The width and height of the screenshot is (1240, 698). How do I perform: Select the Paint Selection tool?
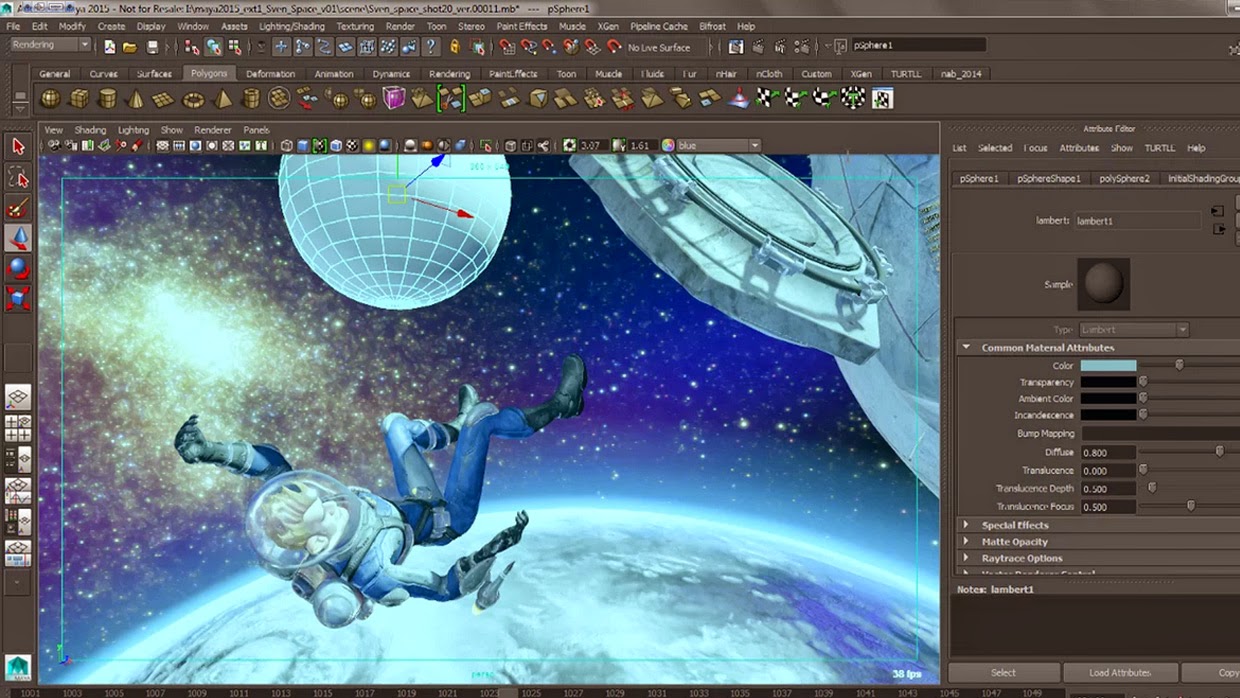tap(17, 207)
